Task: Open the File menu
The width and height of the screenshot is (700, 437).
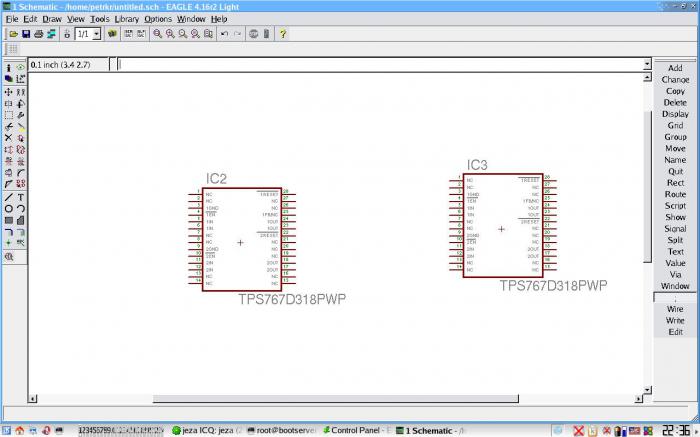Action: pos(12,19)
